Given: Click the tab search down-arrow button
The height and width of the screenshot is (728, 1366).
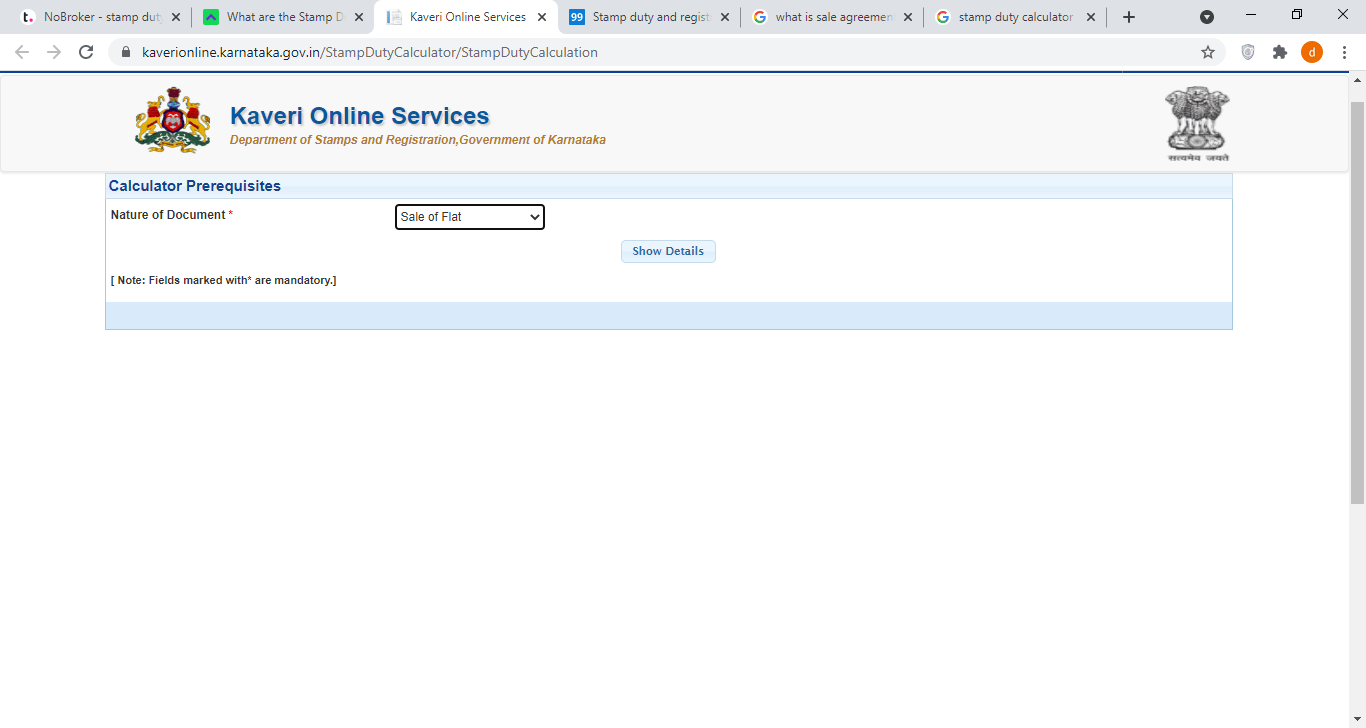Looking at the screenshot, I should tap(1207, 17).
